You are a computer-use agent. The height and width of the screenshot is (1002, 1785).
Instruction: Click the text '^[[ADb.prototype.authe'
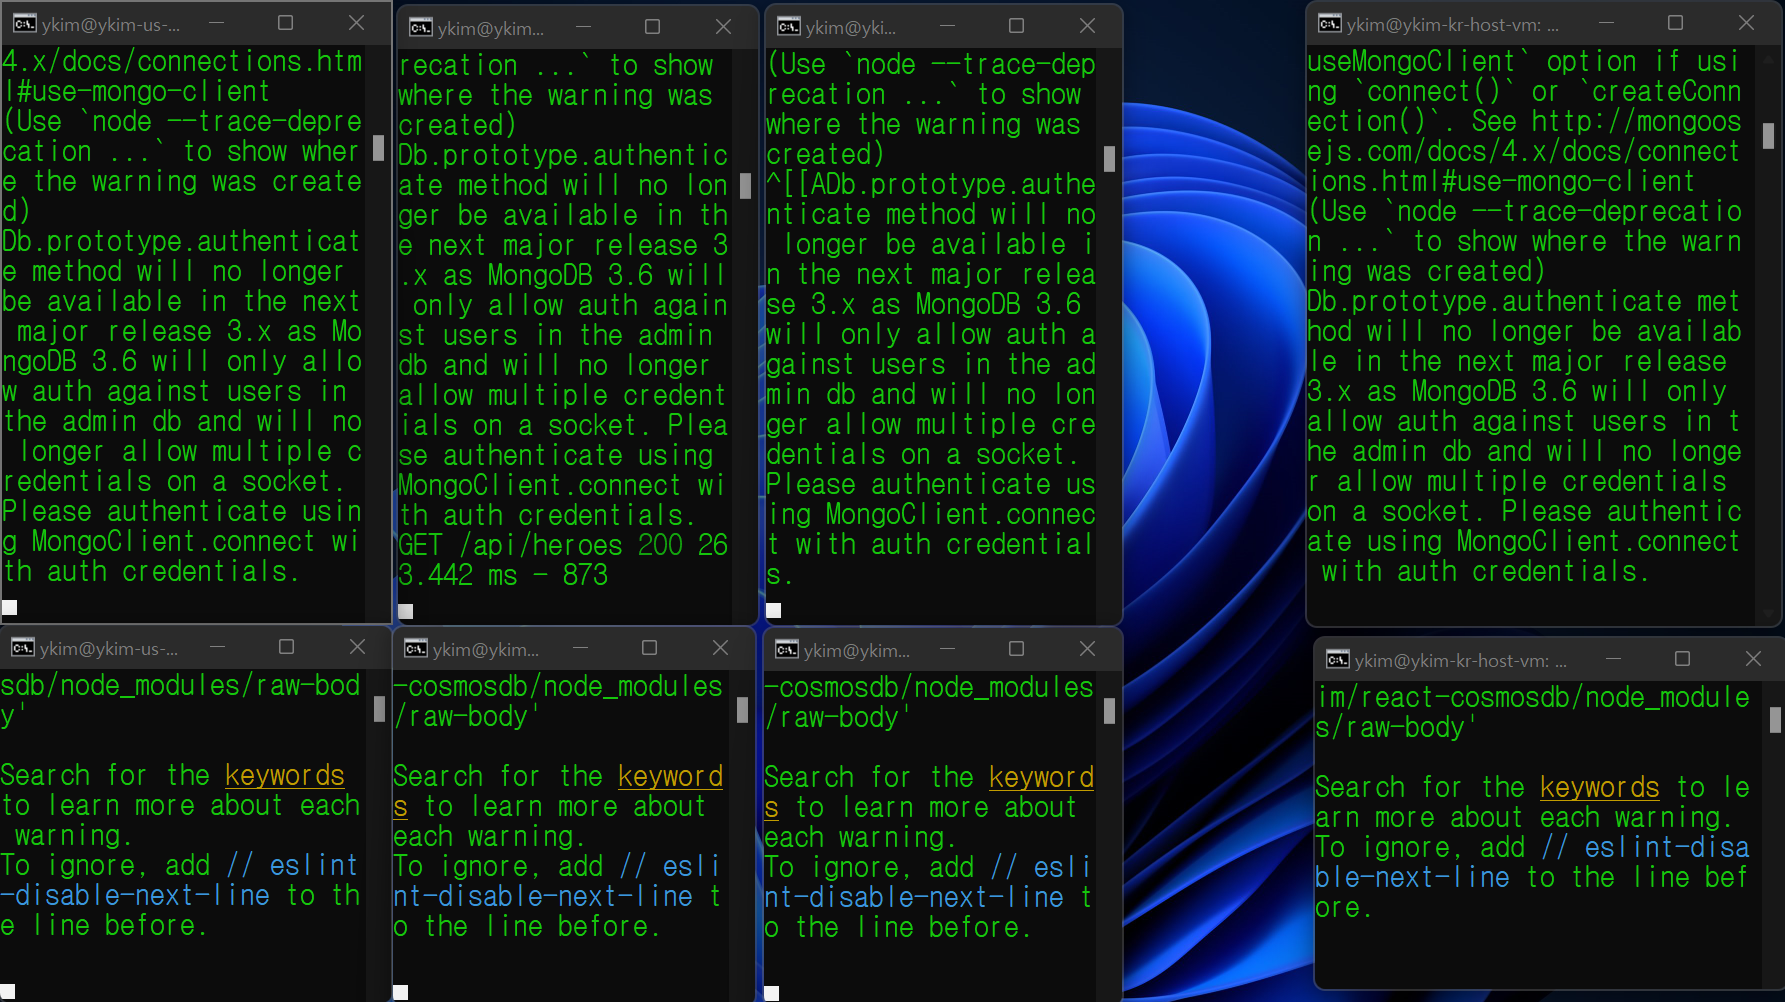pos(931,184)
